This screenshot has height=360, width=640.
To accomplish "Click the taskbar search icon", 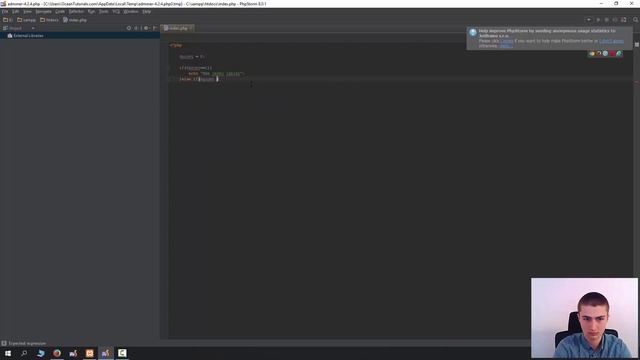I will click(x=24, y=353).
